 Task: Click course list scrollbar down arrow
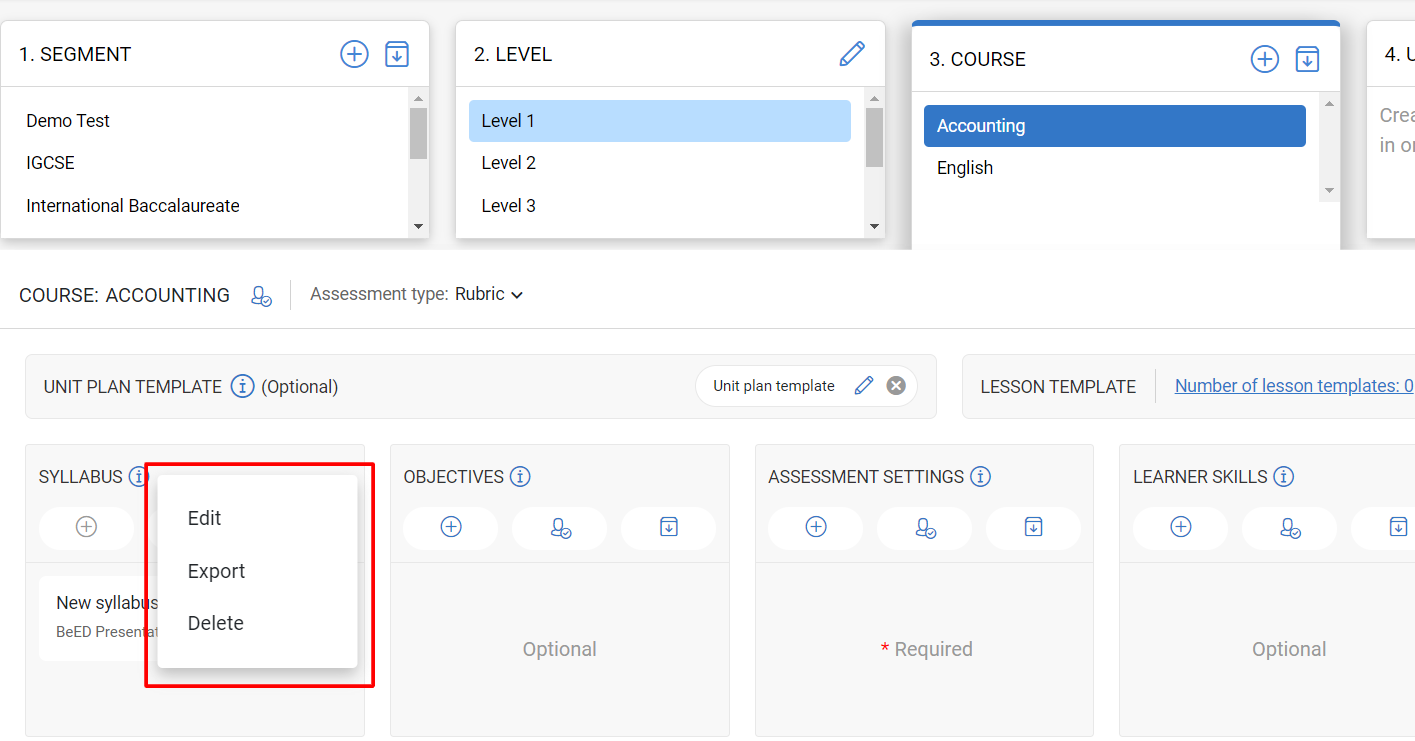click(1329, 190)
